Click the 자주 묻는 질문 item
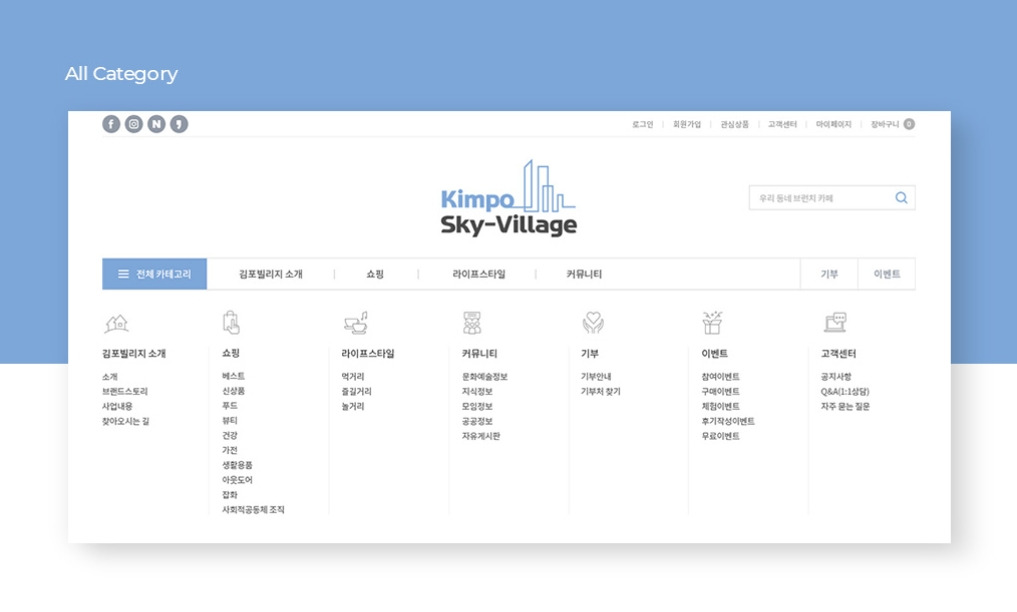 click(845, 406)
